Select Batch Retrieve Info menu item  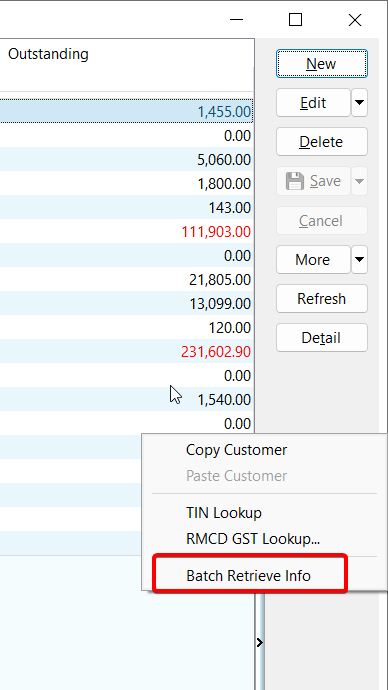pos(249,575)
